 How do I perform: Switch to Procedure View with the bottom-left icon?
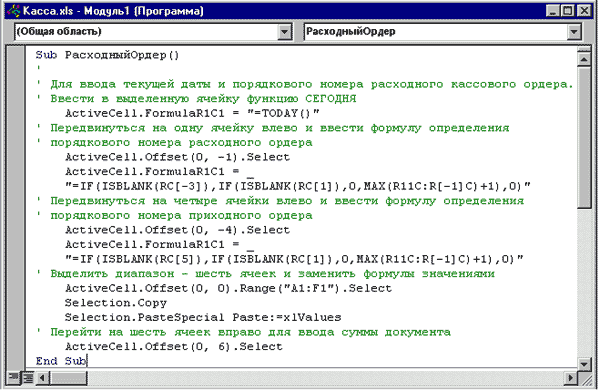(x=14, y=378)
